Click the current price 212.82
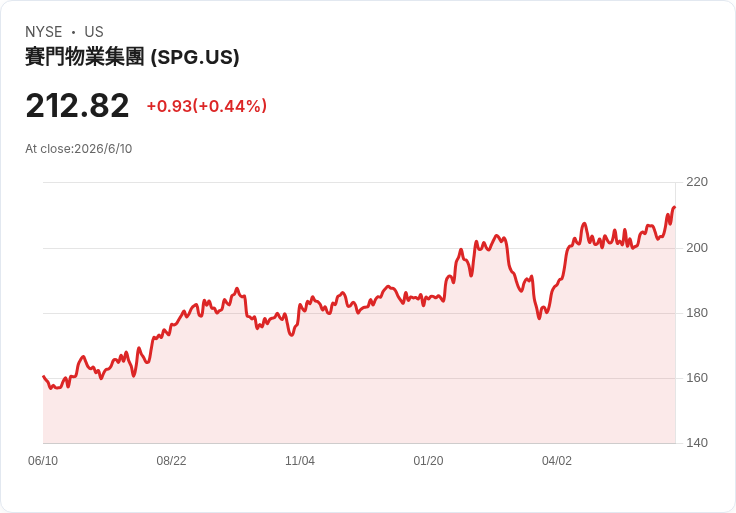The width and height of the screenshot is (736, 513). tap(77, 106)
